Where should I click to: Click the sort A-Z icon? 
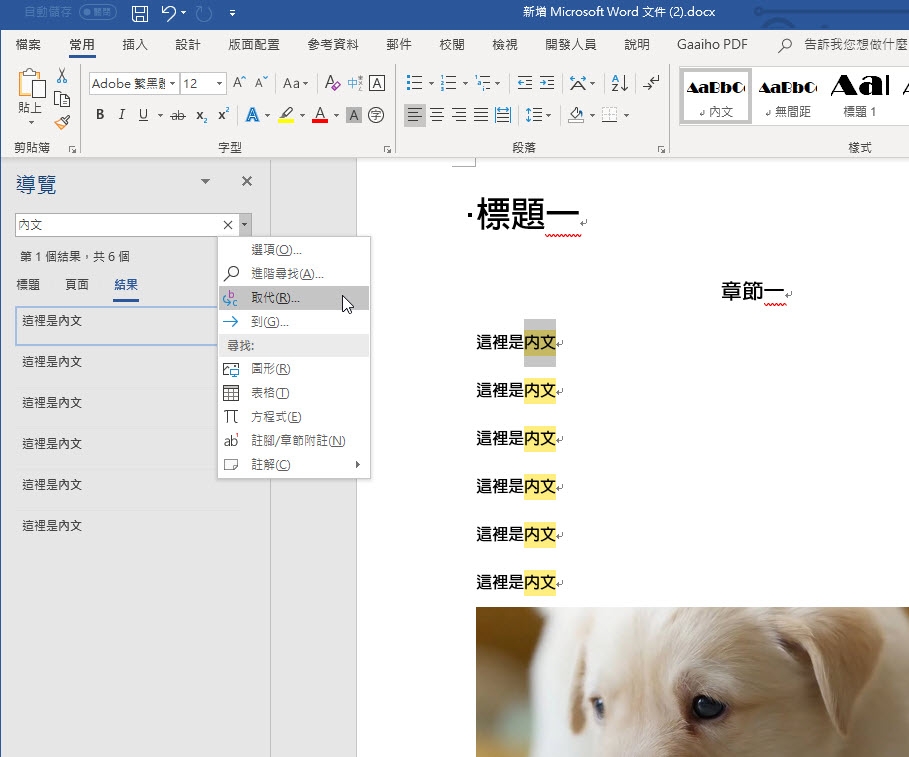point(619,84)
